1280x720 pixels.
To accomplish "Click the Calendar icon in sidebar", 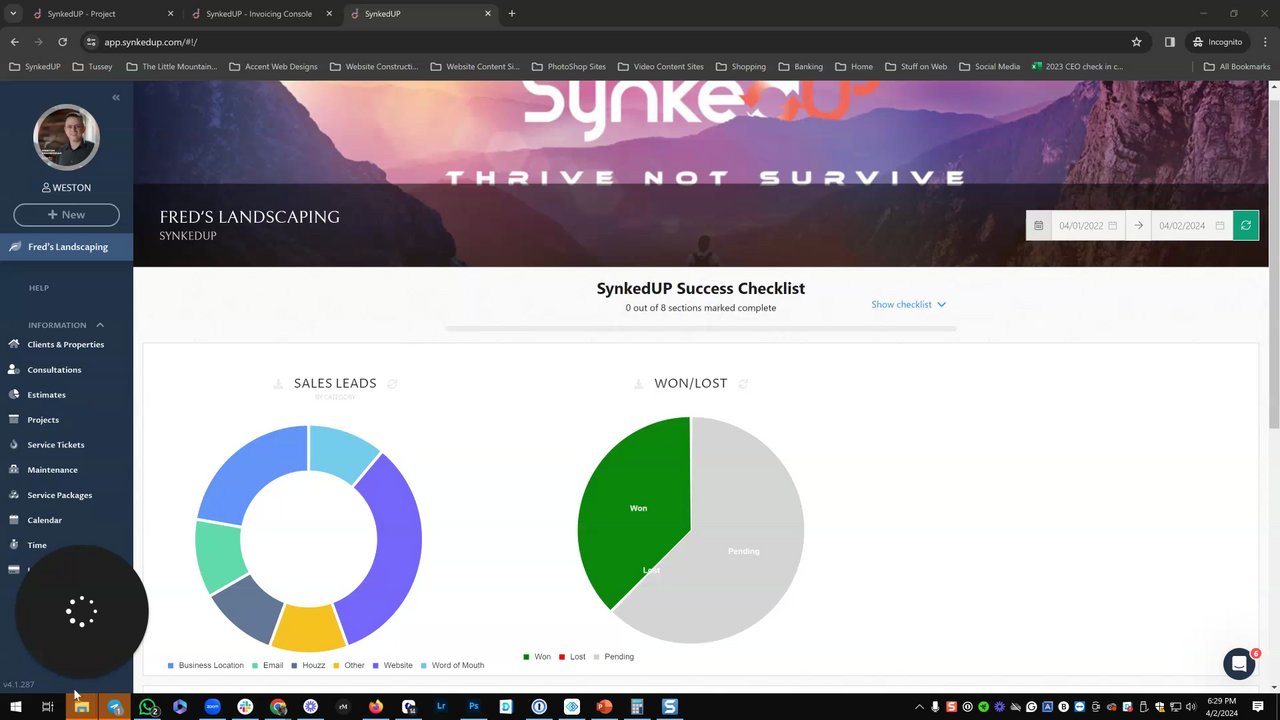I will coord(14,519).
